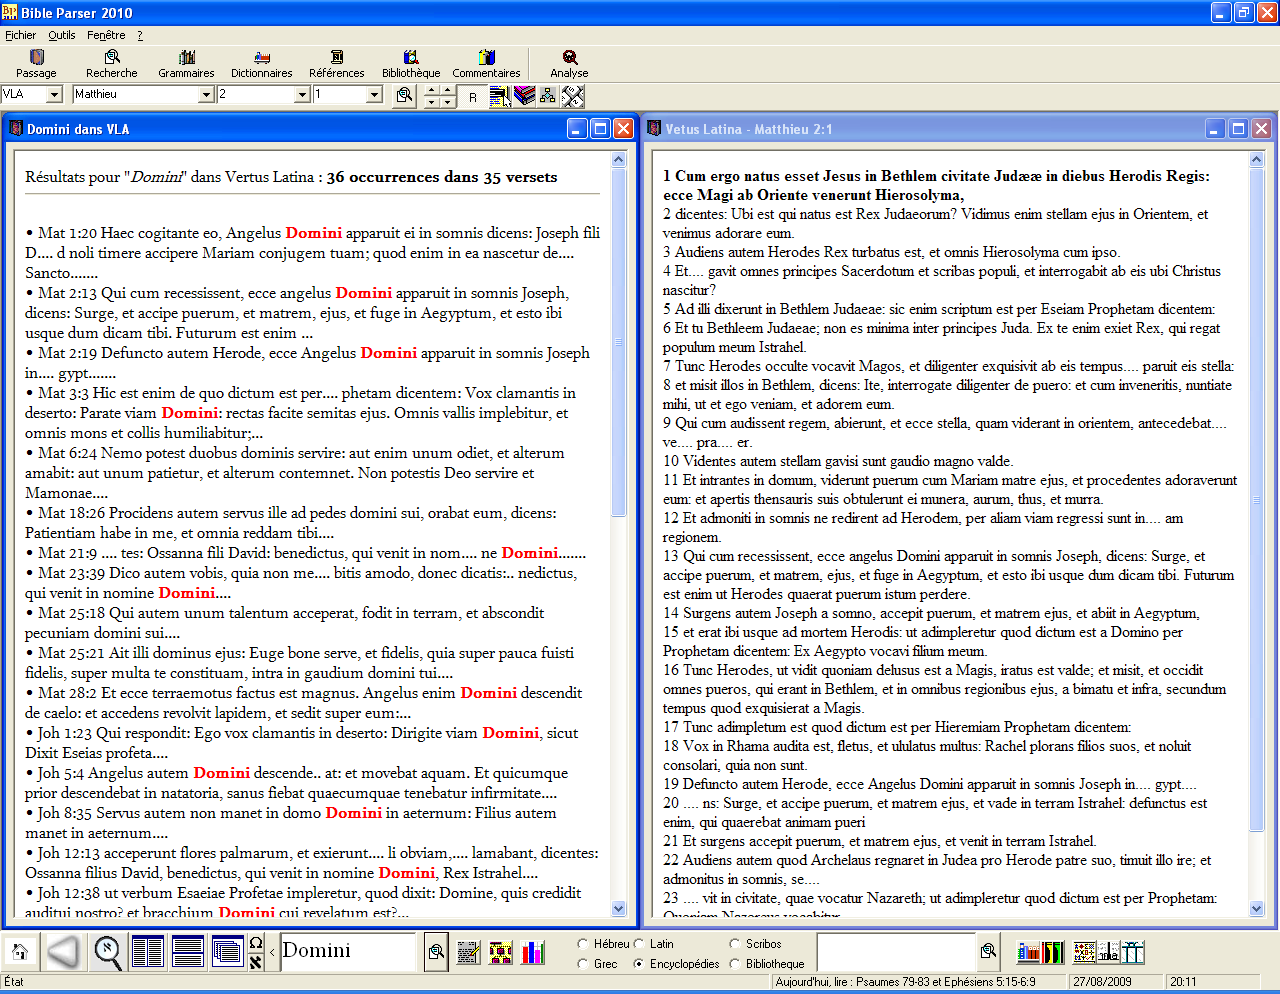Click the Hebrew magnifier icon in bottom toolbar
This screenshot has height=994, width=1280.
click(108, 951)
